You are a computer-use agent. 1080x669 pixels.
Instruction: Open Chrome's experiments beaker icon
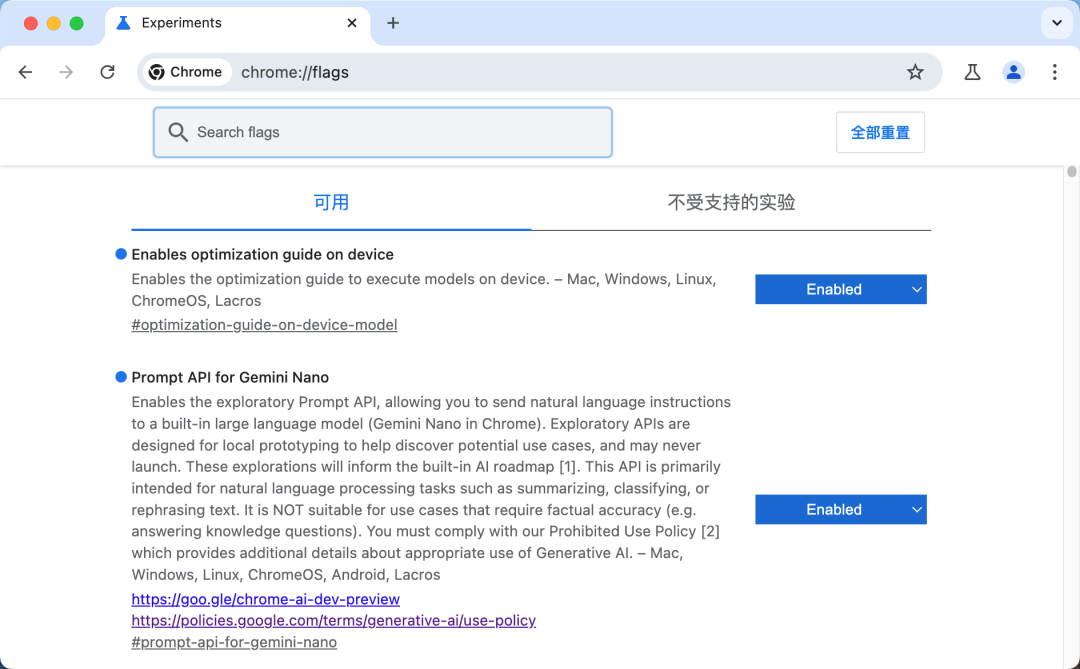(971, 72)
